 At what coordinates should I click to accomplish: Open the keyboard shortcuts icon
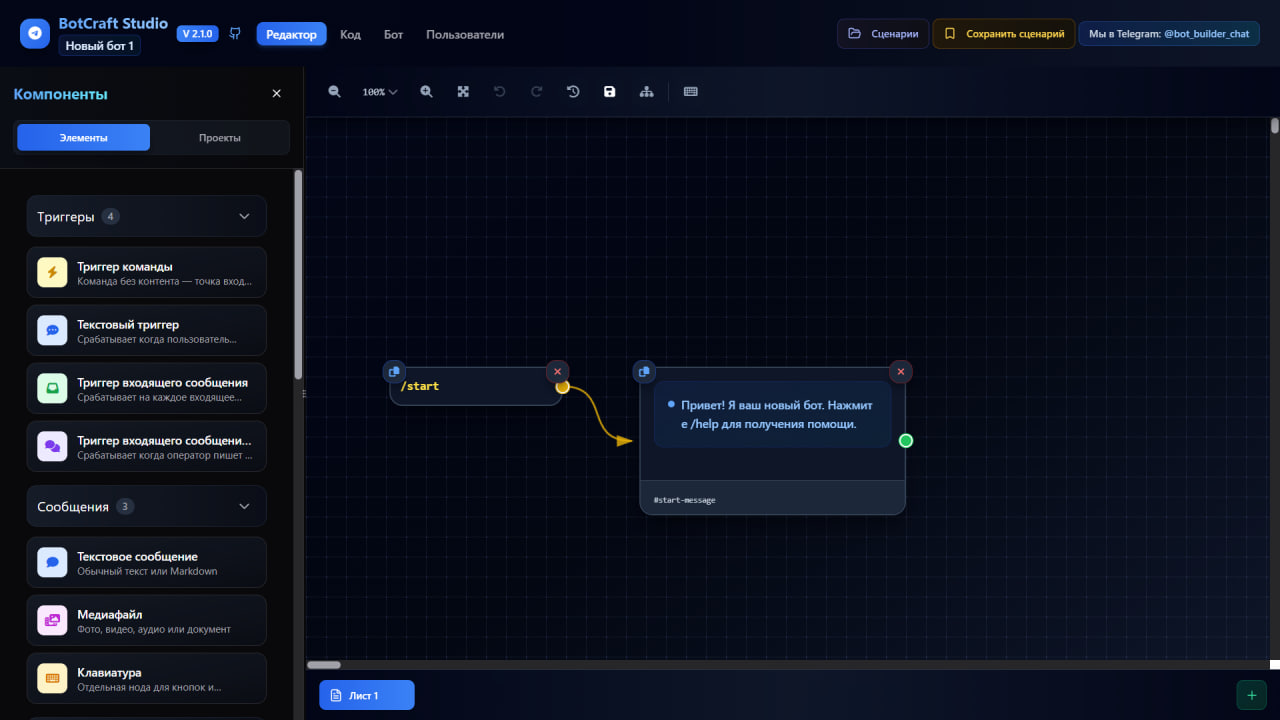[x=690, y=91]
